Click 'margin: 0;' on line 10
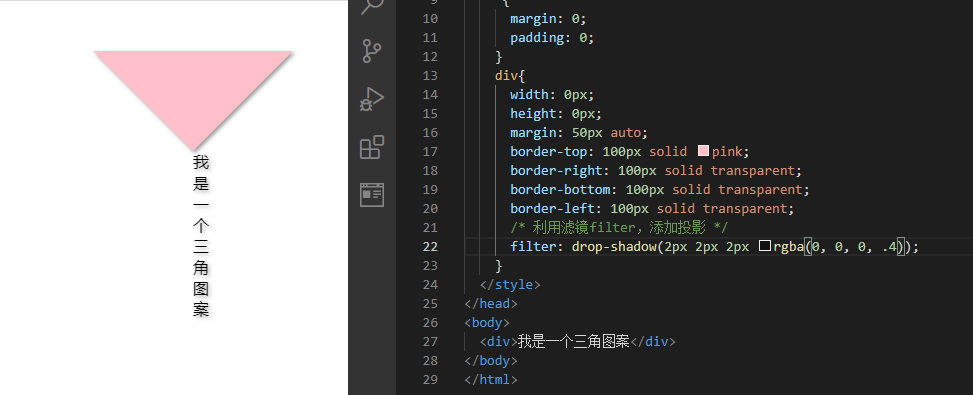Image resolution: width=973 pixels, height=395 pixels. tap(548, 19)
